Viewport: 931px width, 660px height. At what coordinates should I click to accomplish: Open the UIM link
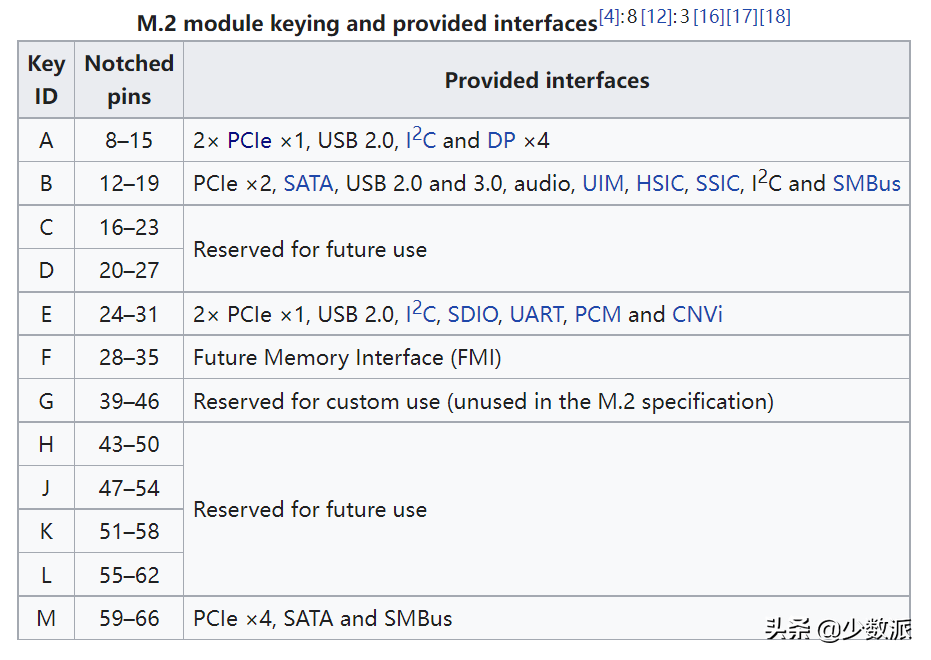(x=603, y=184)
